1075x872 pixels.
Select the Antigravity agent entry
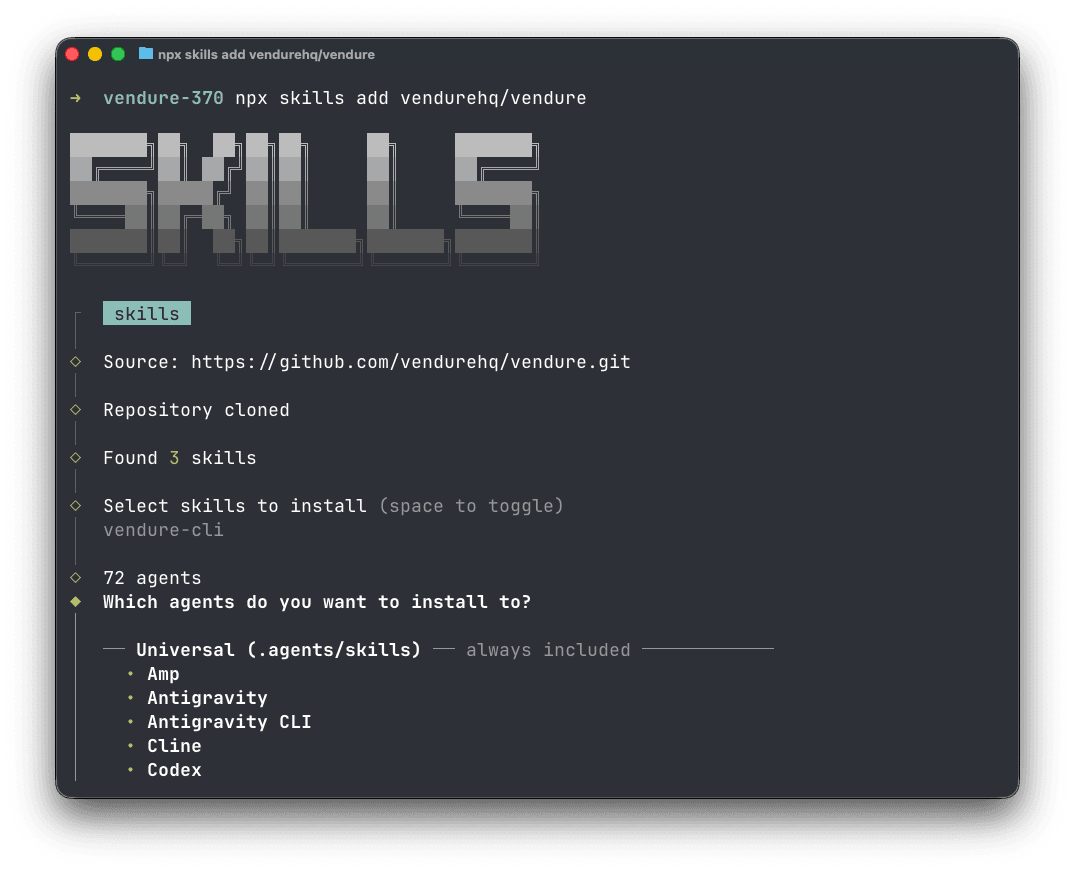coord(207,698)
